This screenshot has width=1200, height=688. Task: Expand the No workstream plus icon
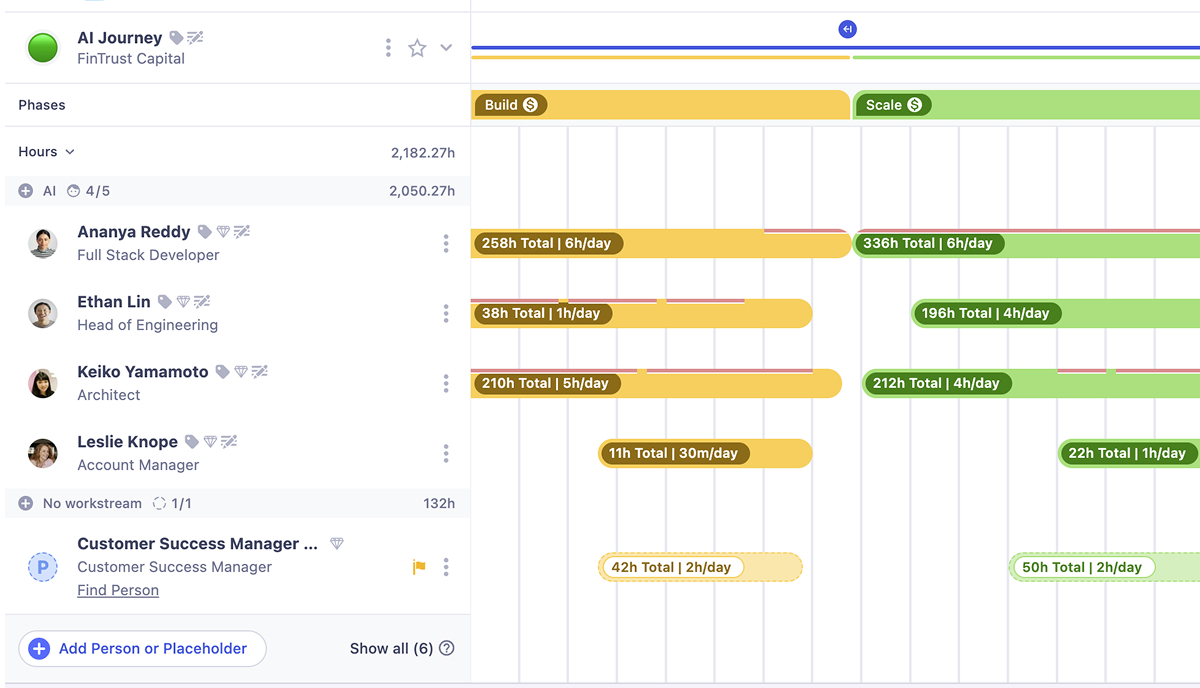26,503
